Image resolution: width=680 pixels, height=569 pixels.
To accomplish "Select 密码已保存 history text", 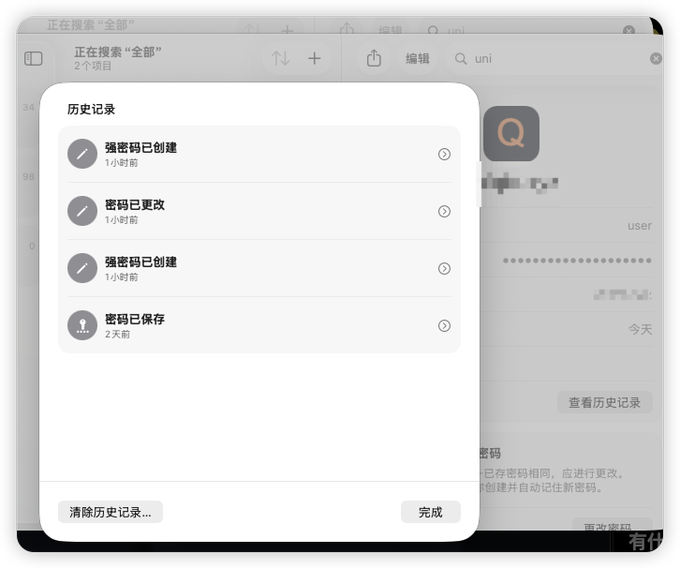I will pos(135,319).
